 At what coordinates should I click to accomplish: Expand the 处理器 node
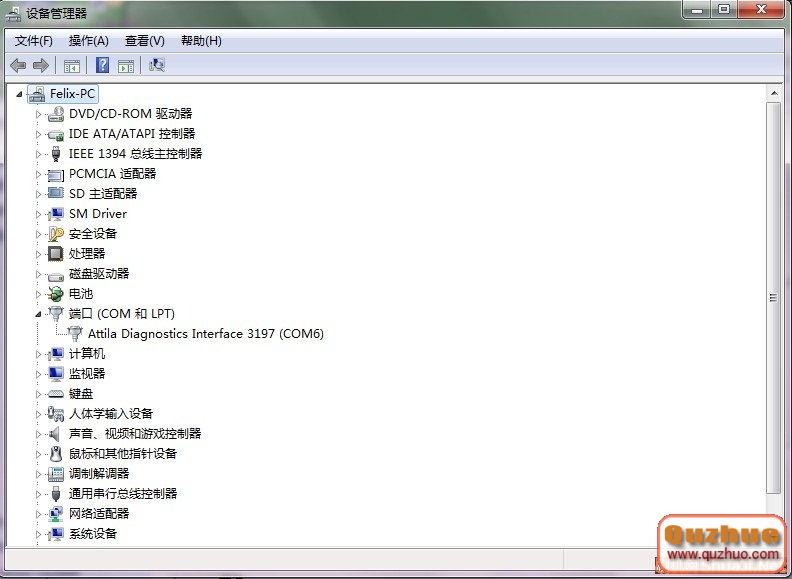[x=38, y=254]
